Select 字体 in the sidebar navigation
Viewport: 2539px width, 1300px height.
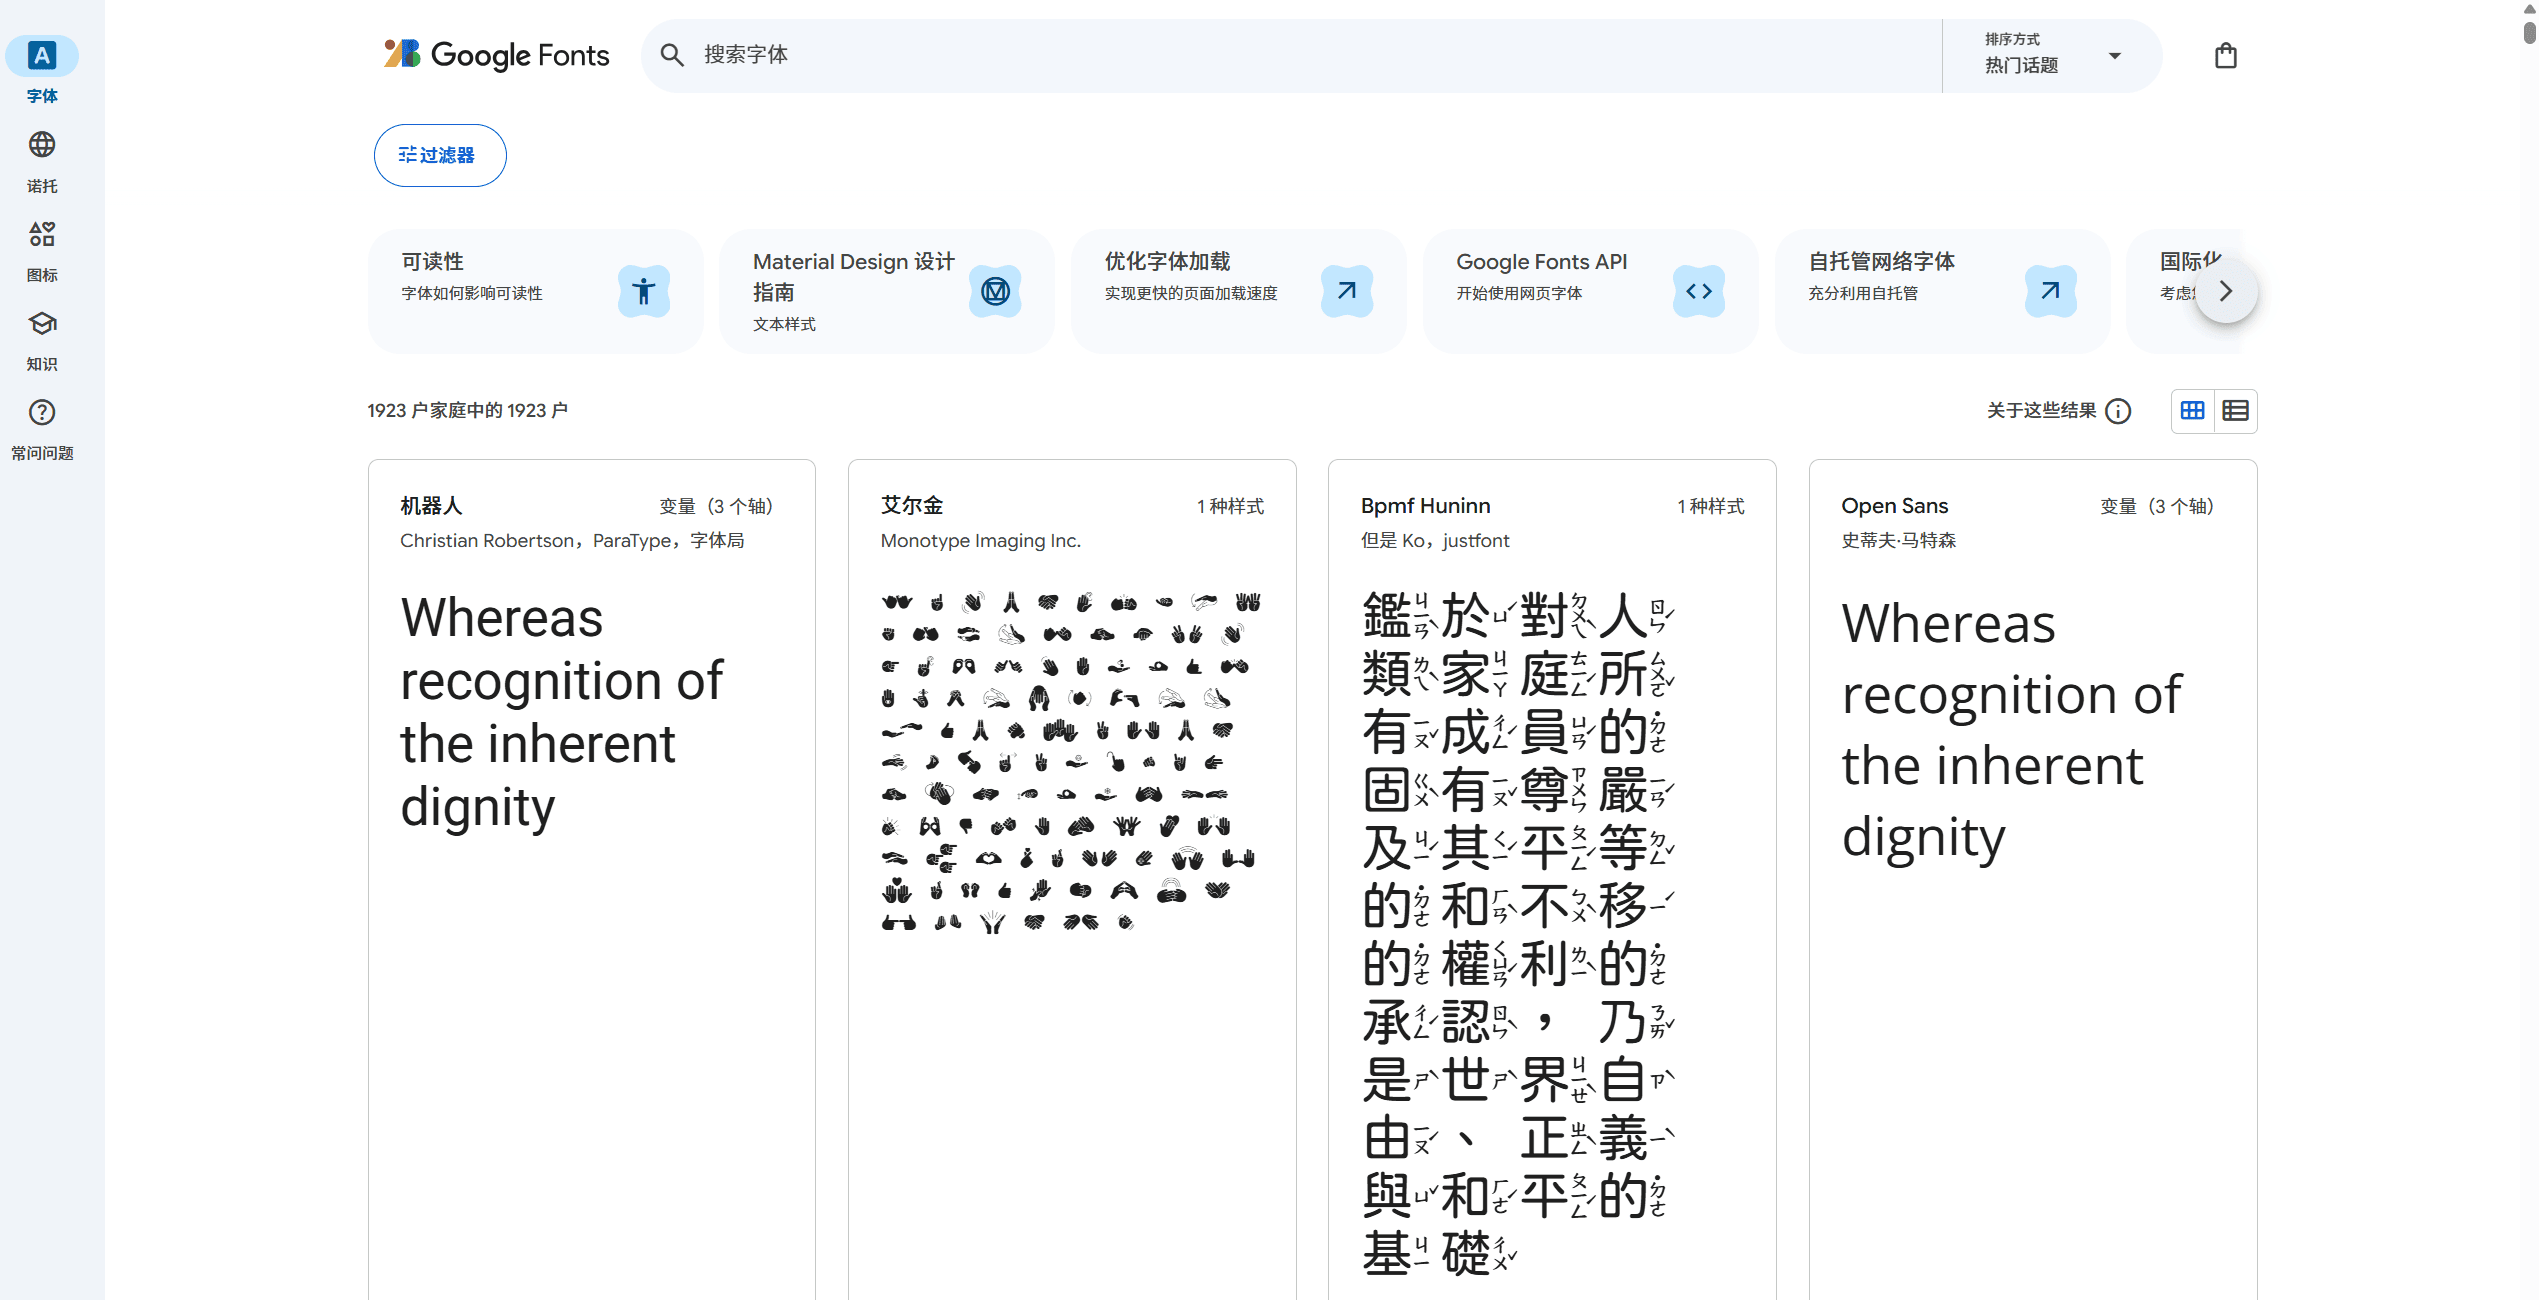click(x=41, y=70)
